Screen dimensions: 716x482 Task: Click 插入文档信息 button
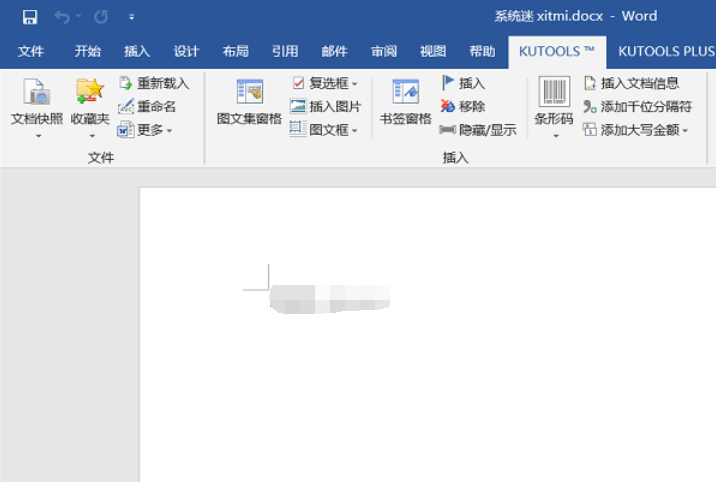(x=632, y=83)
